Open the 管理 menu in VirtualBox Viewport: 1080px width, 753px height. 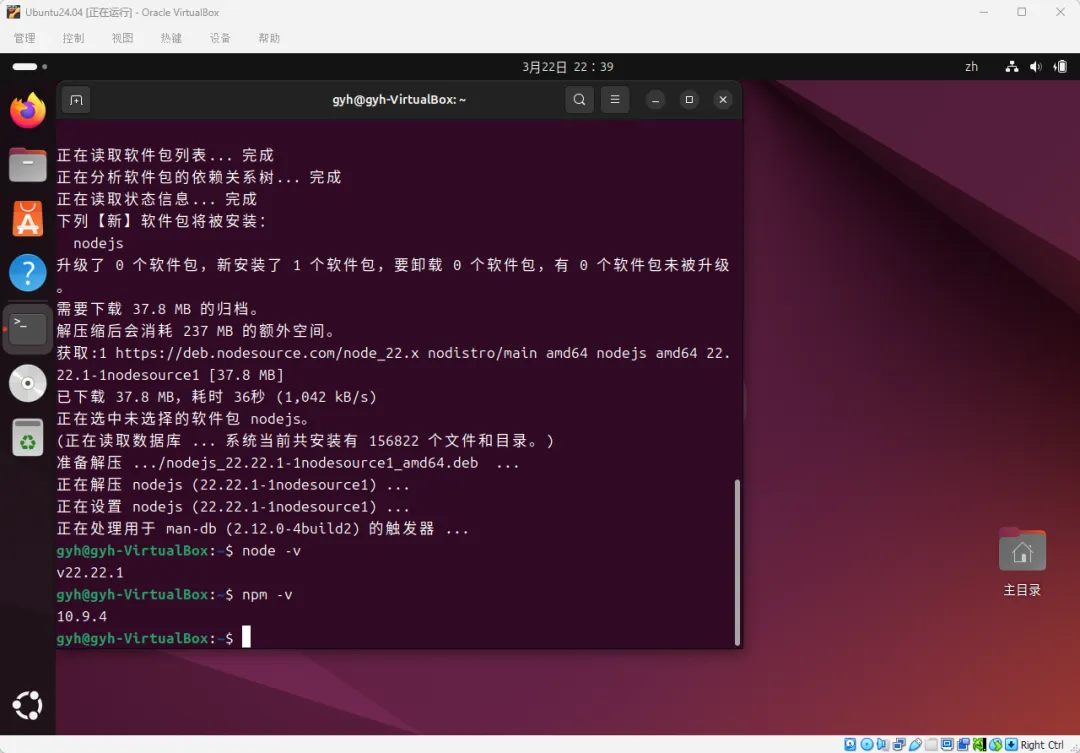(x=25, y=38)
